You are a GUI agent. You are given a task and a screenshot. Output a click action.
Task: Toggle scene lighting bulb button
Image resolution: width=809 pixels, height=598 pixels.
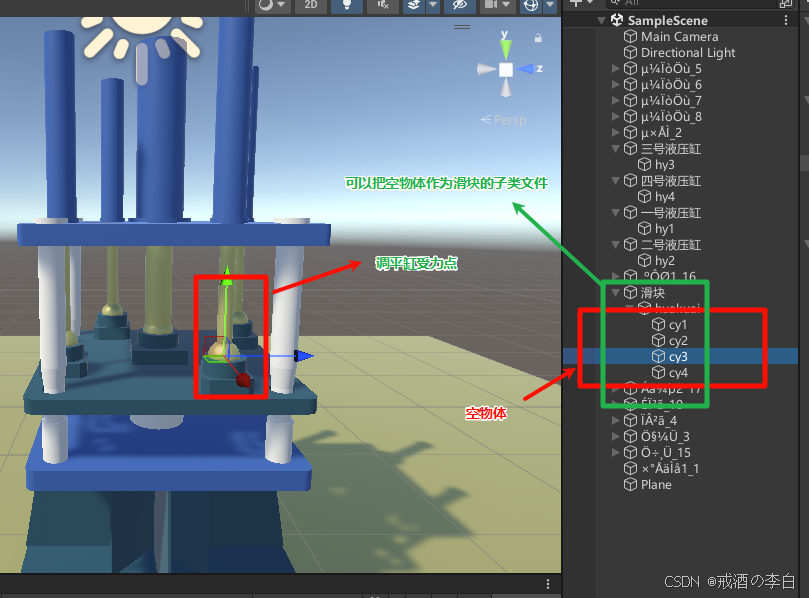click(347, 5)
